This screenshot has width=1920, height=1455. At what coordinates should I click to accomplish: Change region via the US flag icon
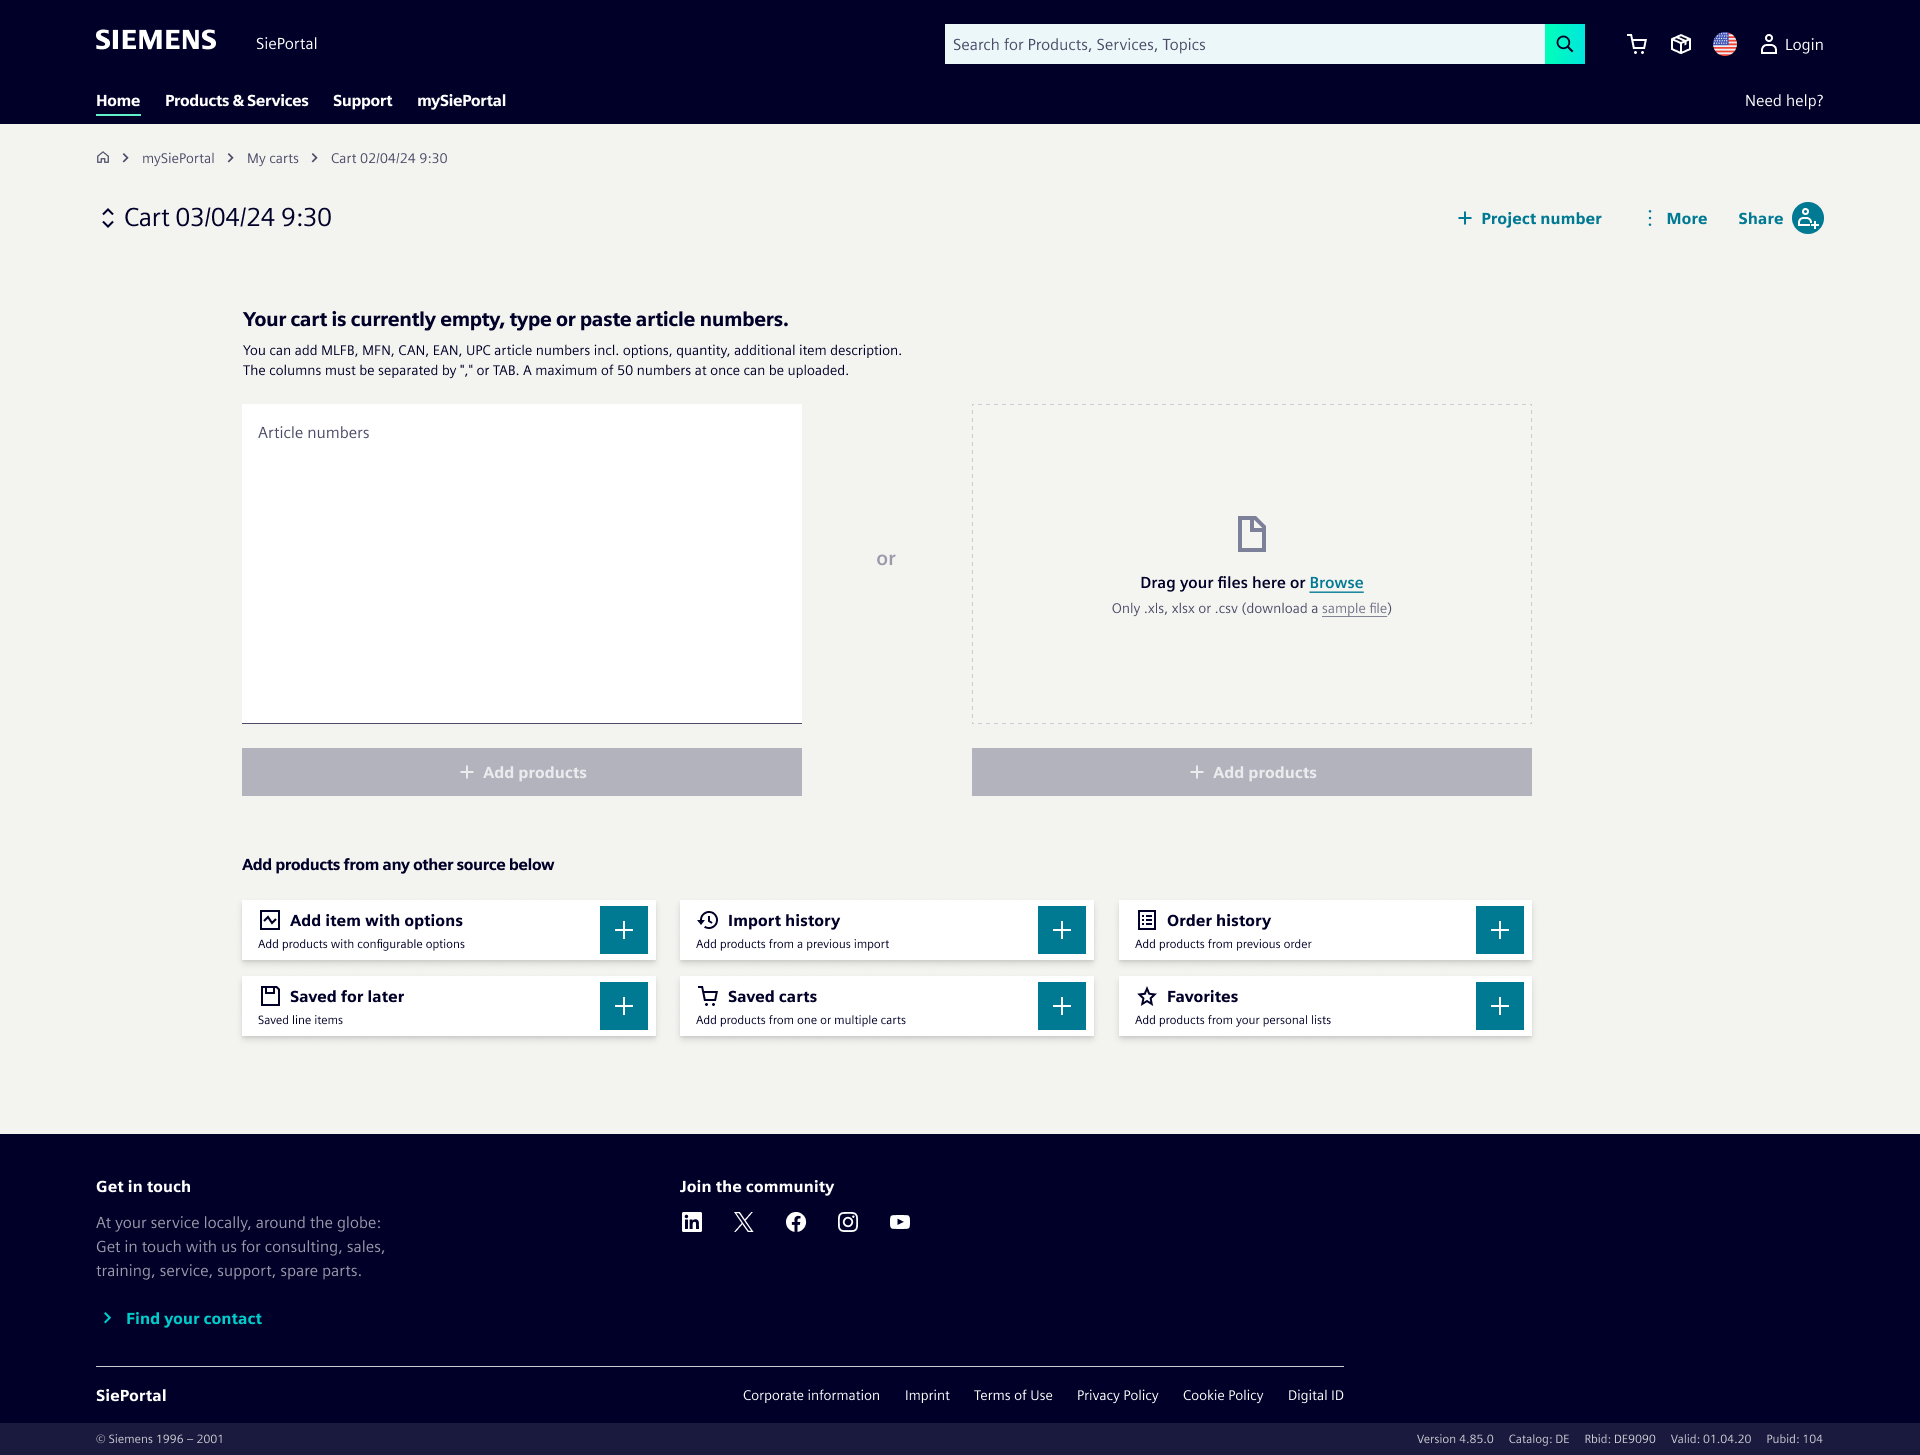[x=1725, y=44]
